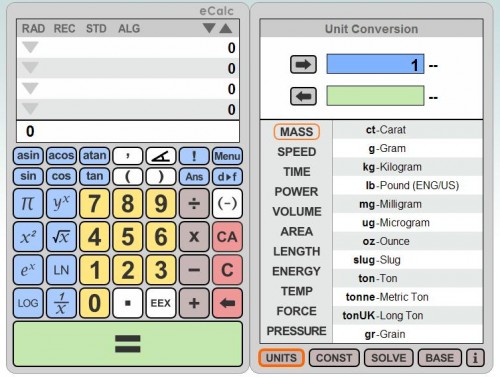Image resolution: width=500 pixels, height=377 pixels.
Task: Click the stack scroll-down triangle in header
Action: [209, 28]
